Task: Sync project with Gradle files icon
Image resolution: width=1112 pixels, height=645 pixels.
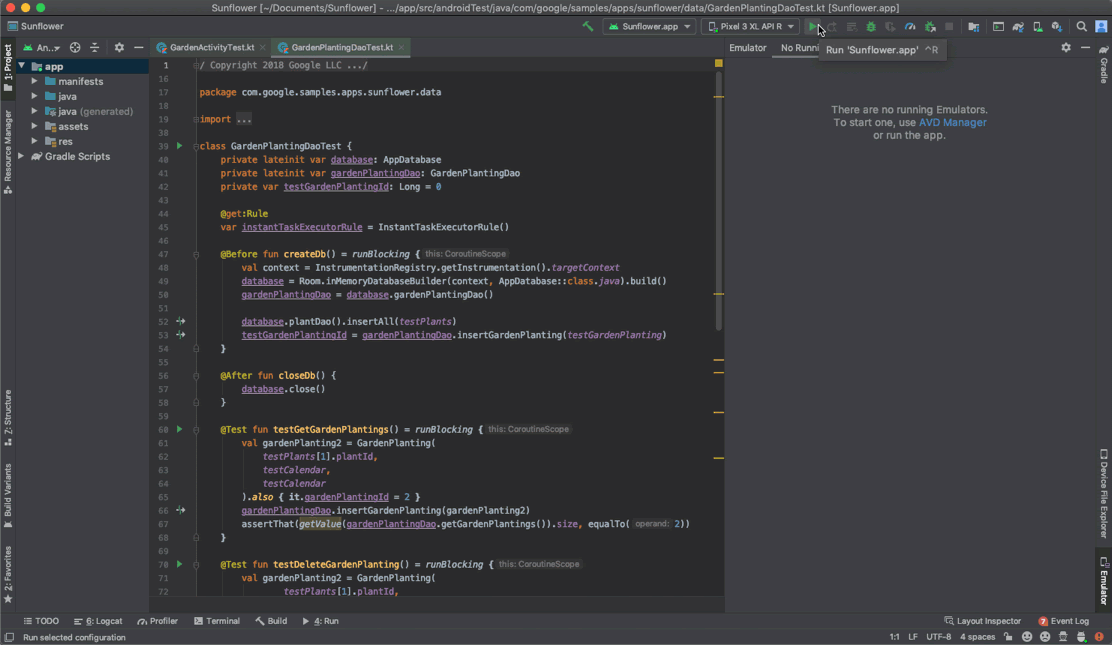Action: (x=1019, y=27)
